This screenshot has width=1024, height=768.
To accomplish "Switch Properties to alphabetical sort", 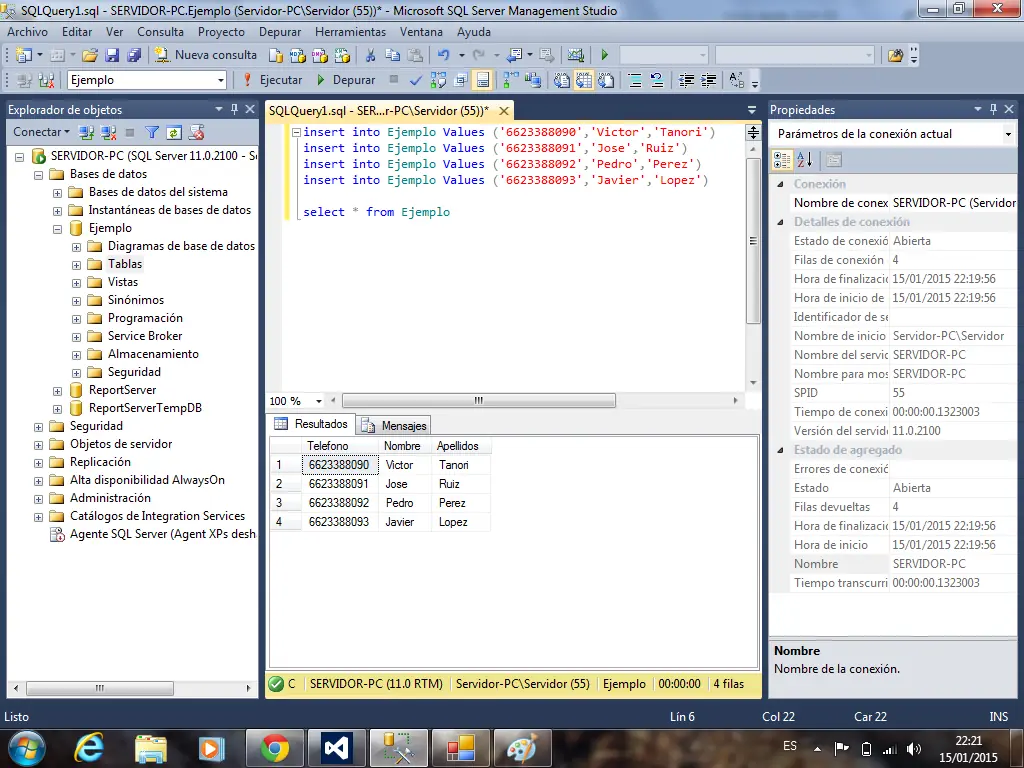I will click(805, 159).
